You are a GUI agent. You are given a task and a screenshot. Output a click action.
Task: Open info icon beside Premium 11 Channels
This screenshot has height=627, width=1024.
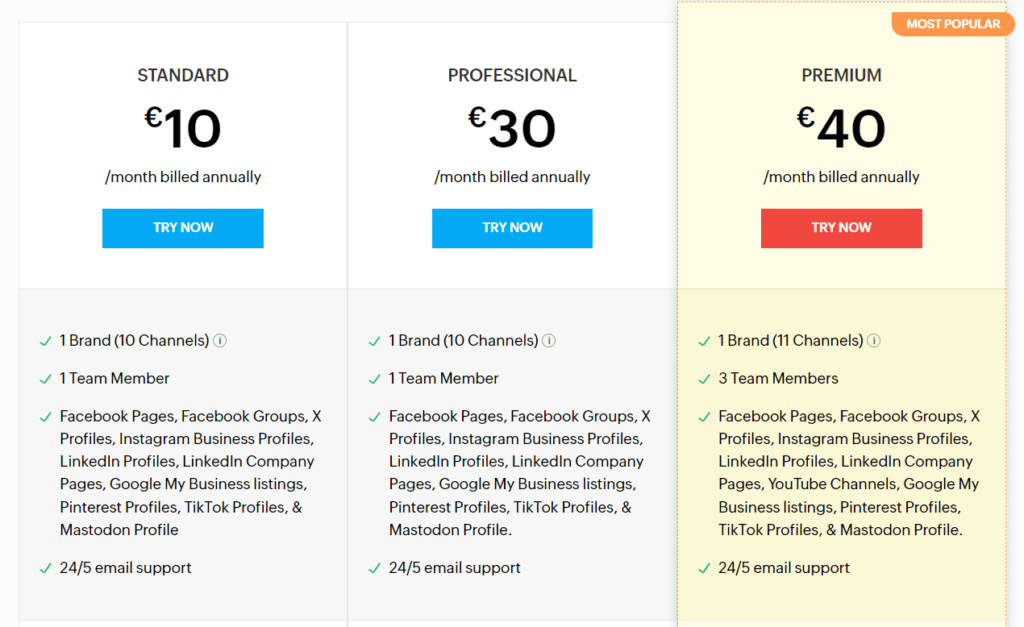874,340
